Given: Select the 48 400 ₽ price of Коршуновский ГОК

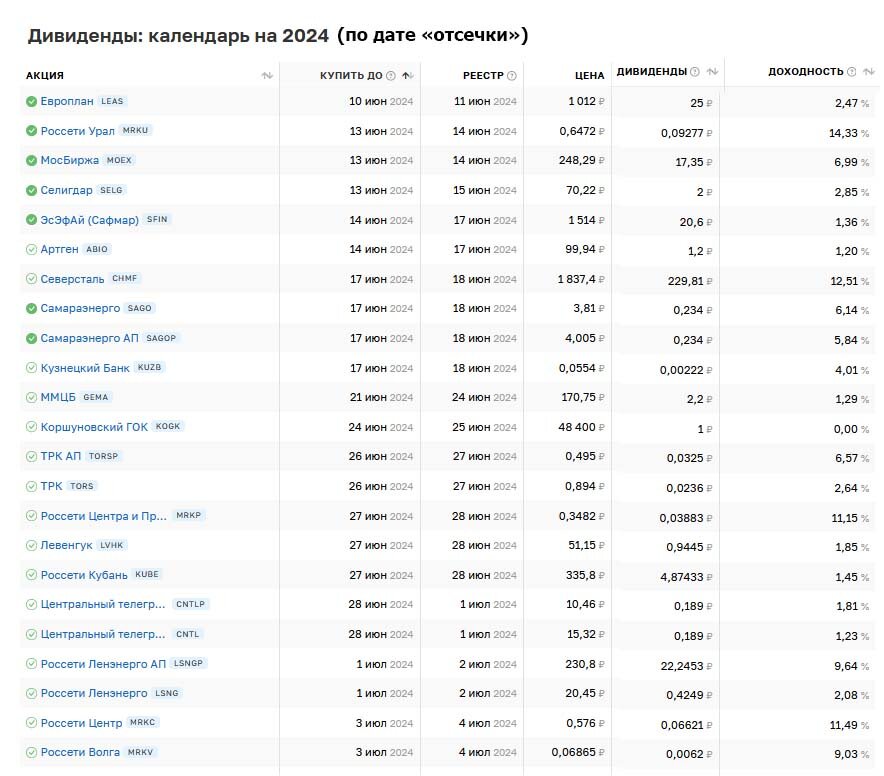Looking at the screenshot, I should point(581,427).
